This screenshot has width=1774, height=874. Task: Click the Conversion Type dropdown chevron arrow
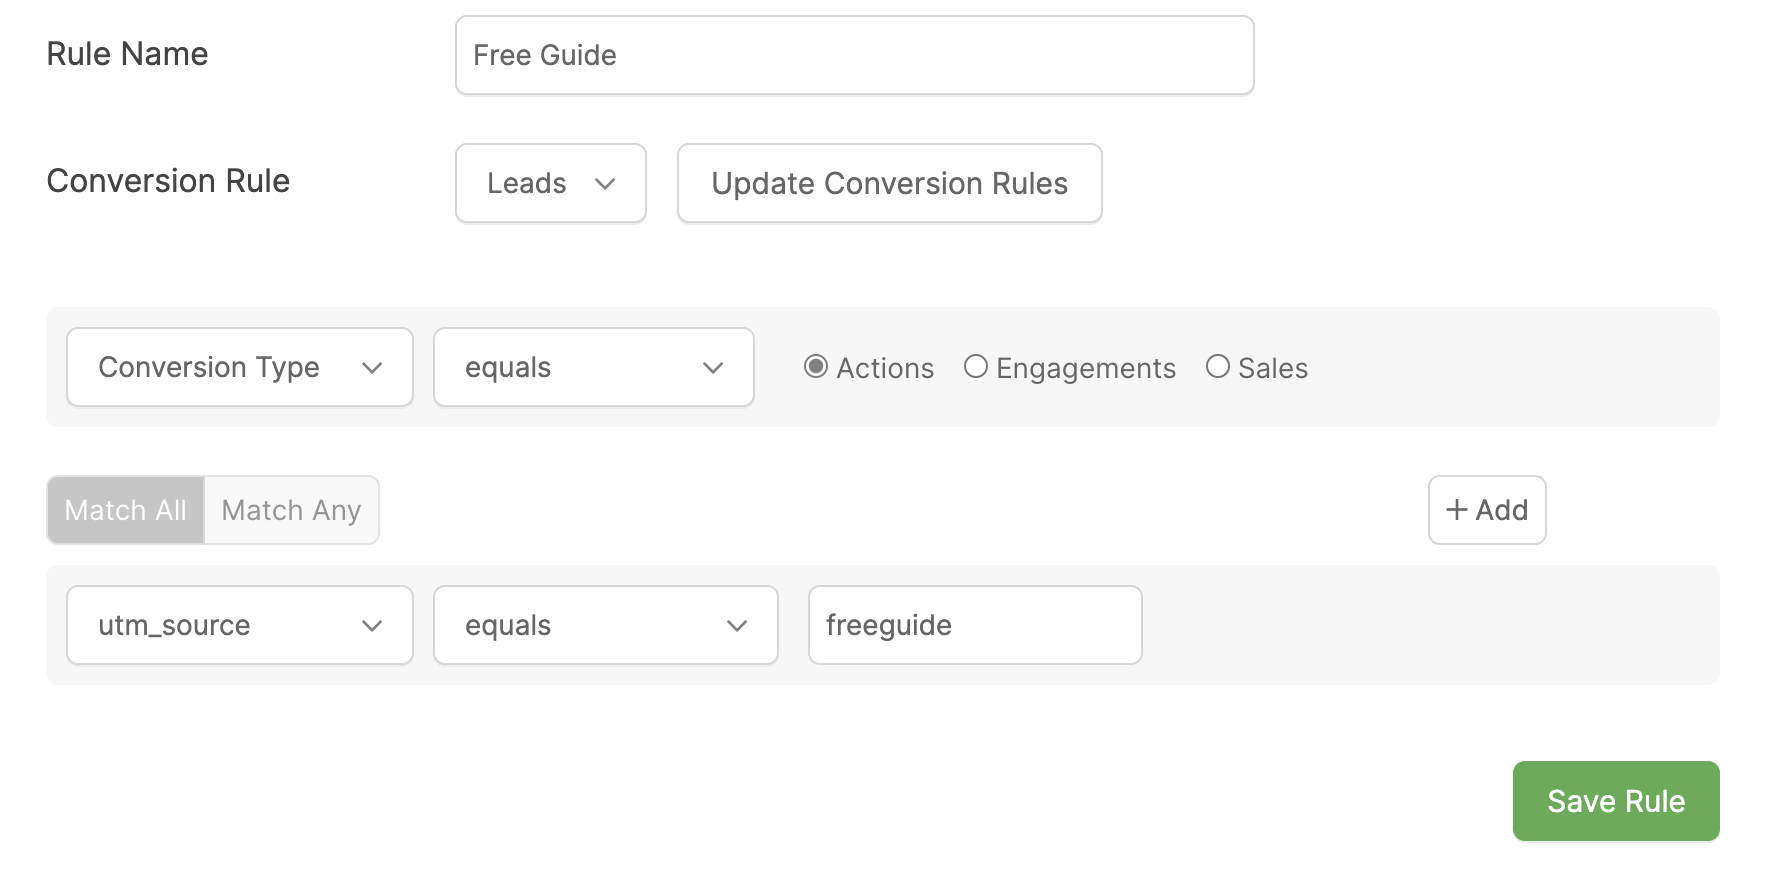click(x=372, y=368)
